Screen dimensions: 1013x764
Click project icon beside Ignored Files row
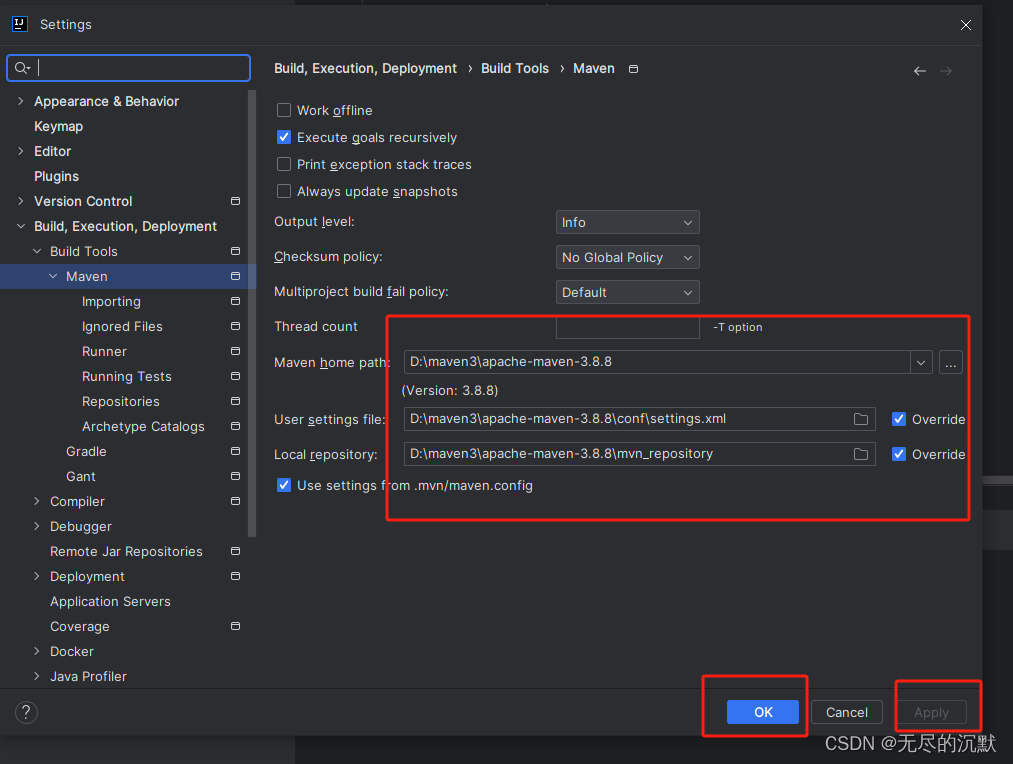tap(235, 326)
